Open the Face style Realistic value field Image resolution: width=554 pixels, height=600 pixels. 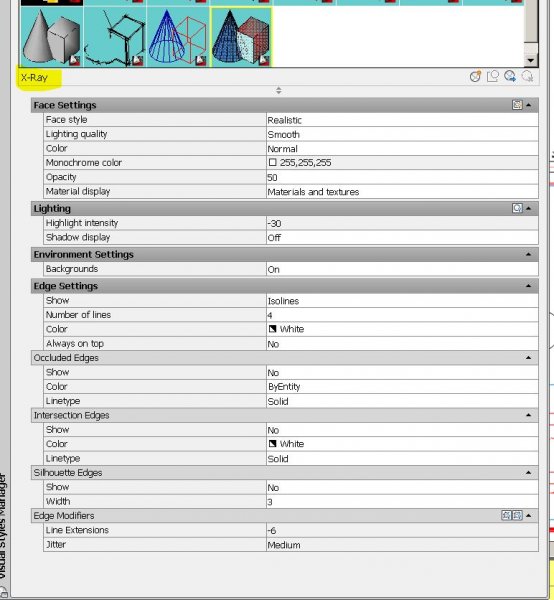tap(402, 120)
